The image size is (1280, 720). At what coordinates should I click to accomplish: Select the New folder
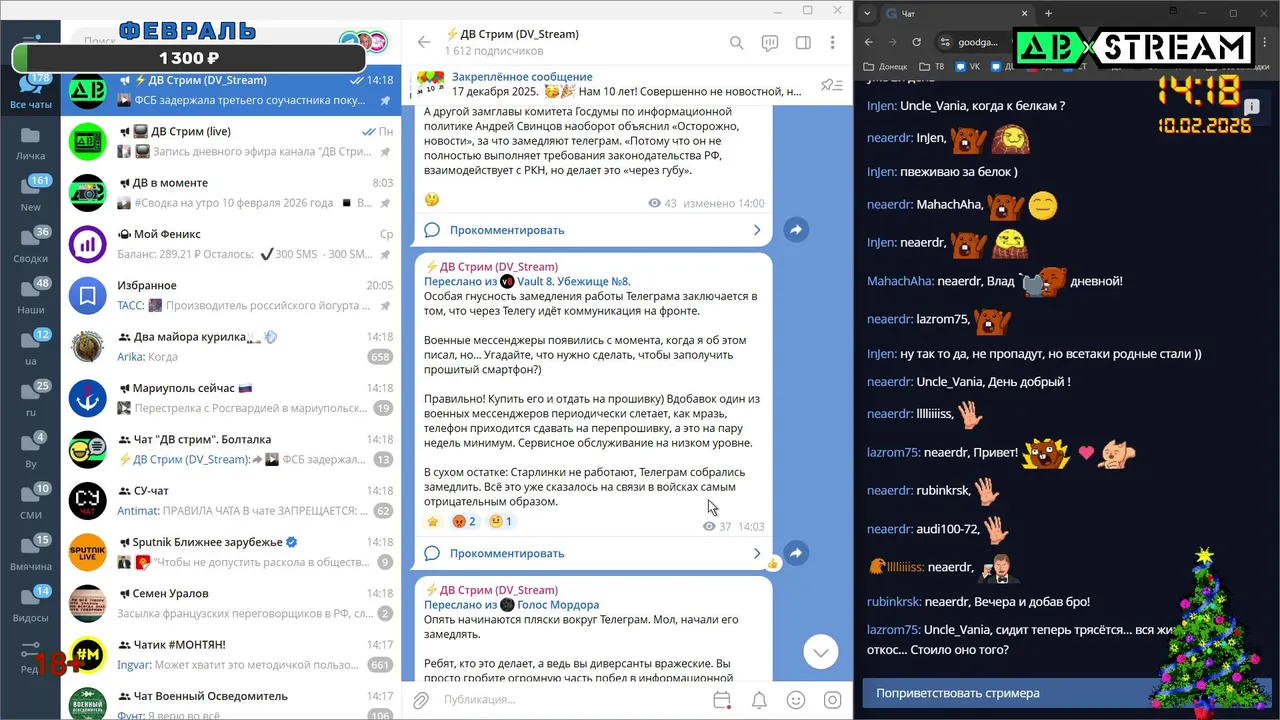pos(31,194)
